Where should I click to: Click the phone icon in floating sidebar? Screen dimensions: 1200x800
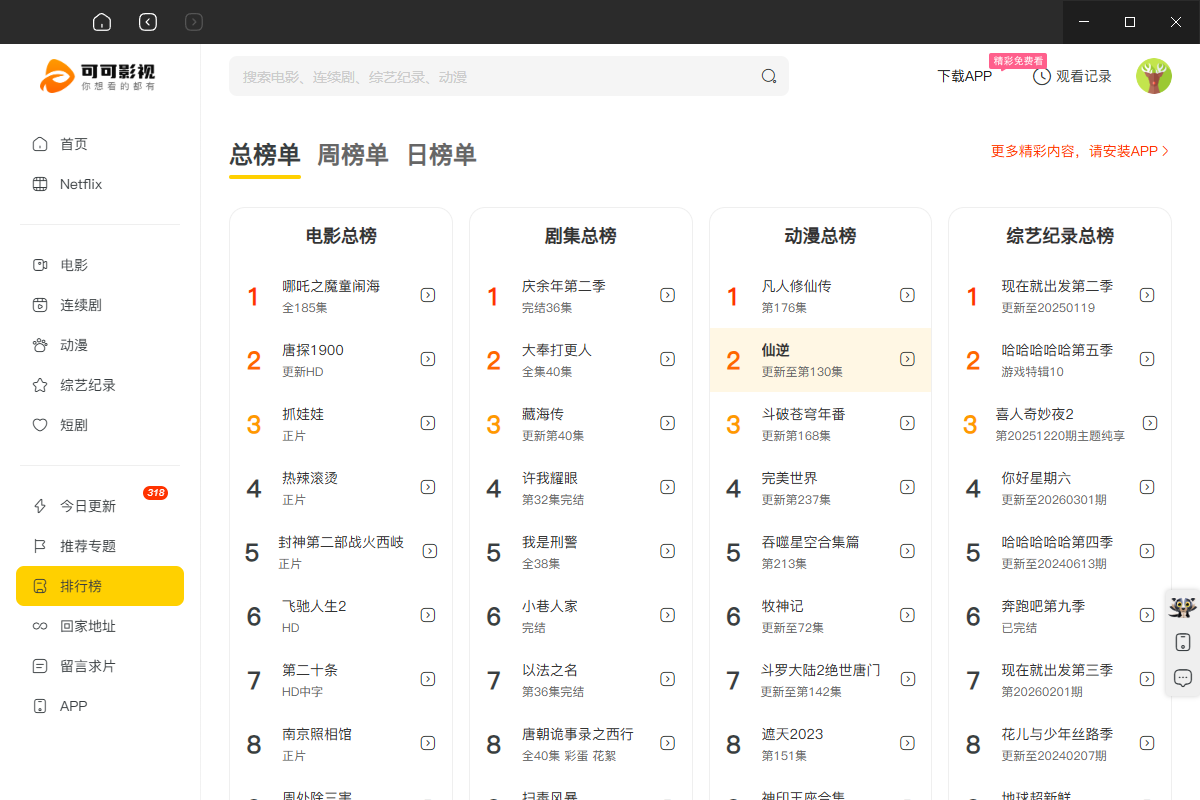coord(1182,642)
